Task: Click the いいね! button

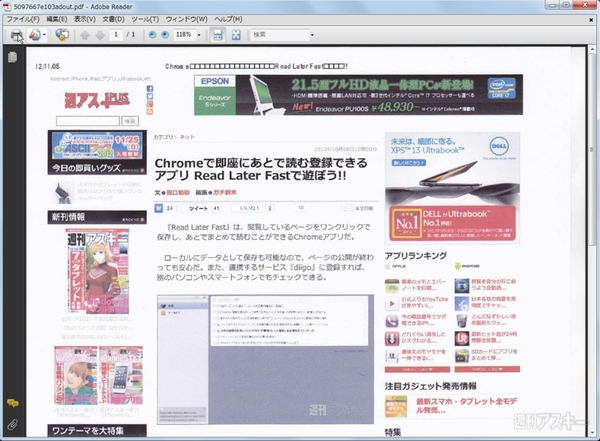Action: click(x=249, y=208)
